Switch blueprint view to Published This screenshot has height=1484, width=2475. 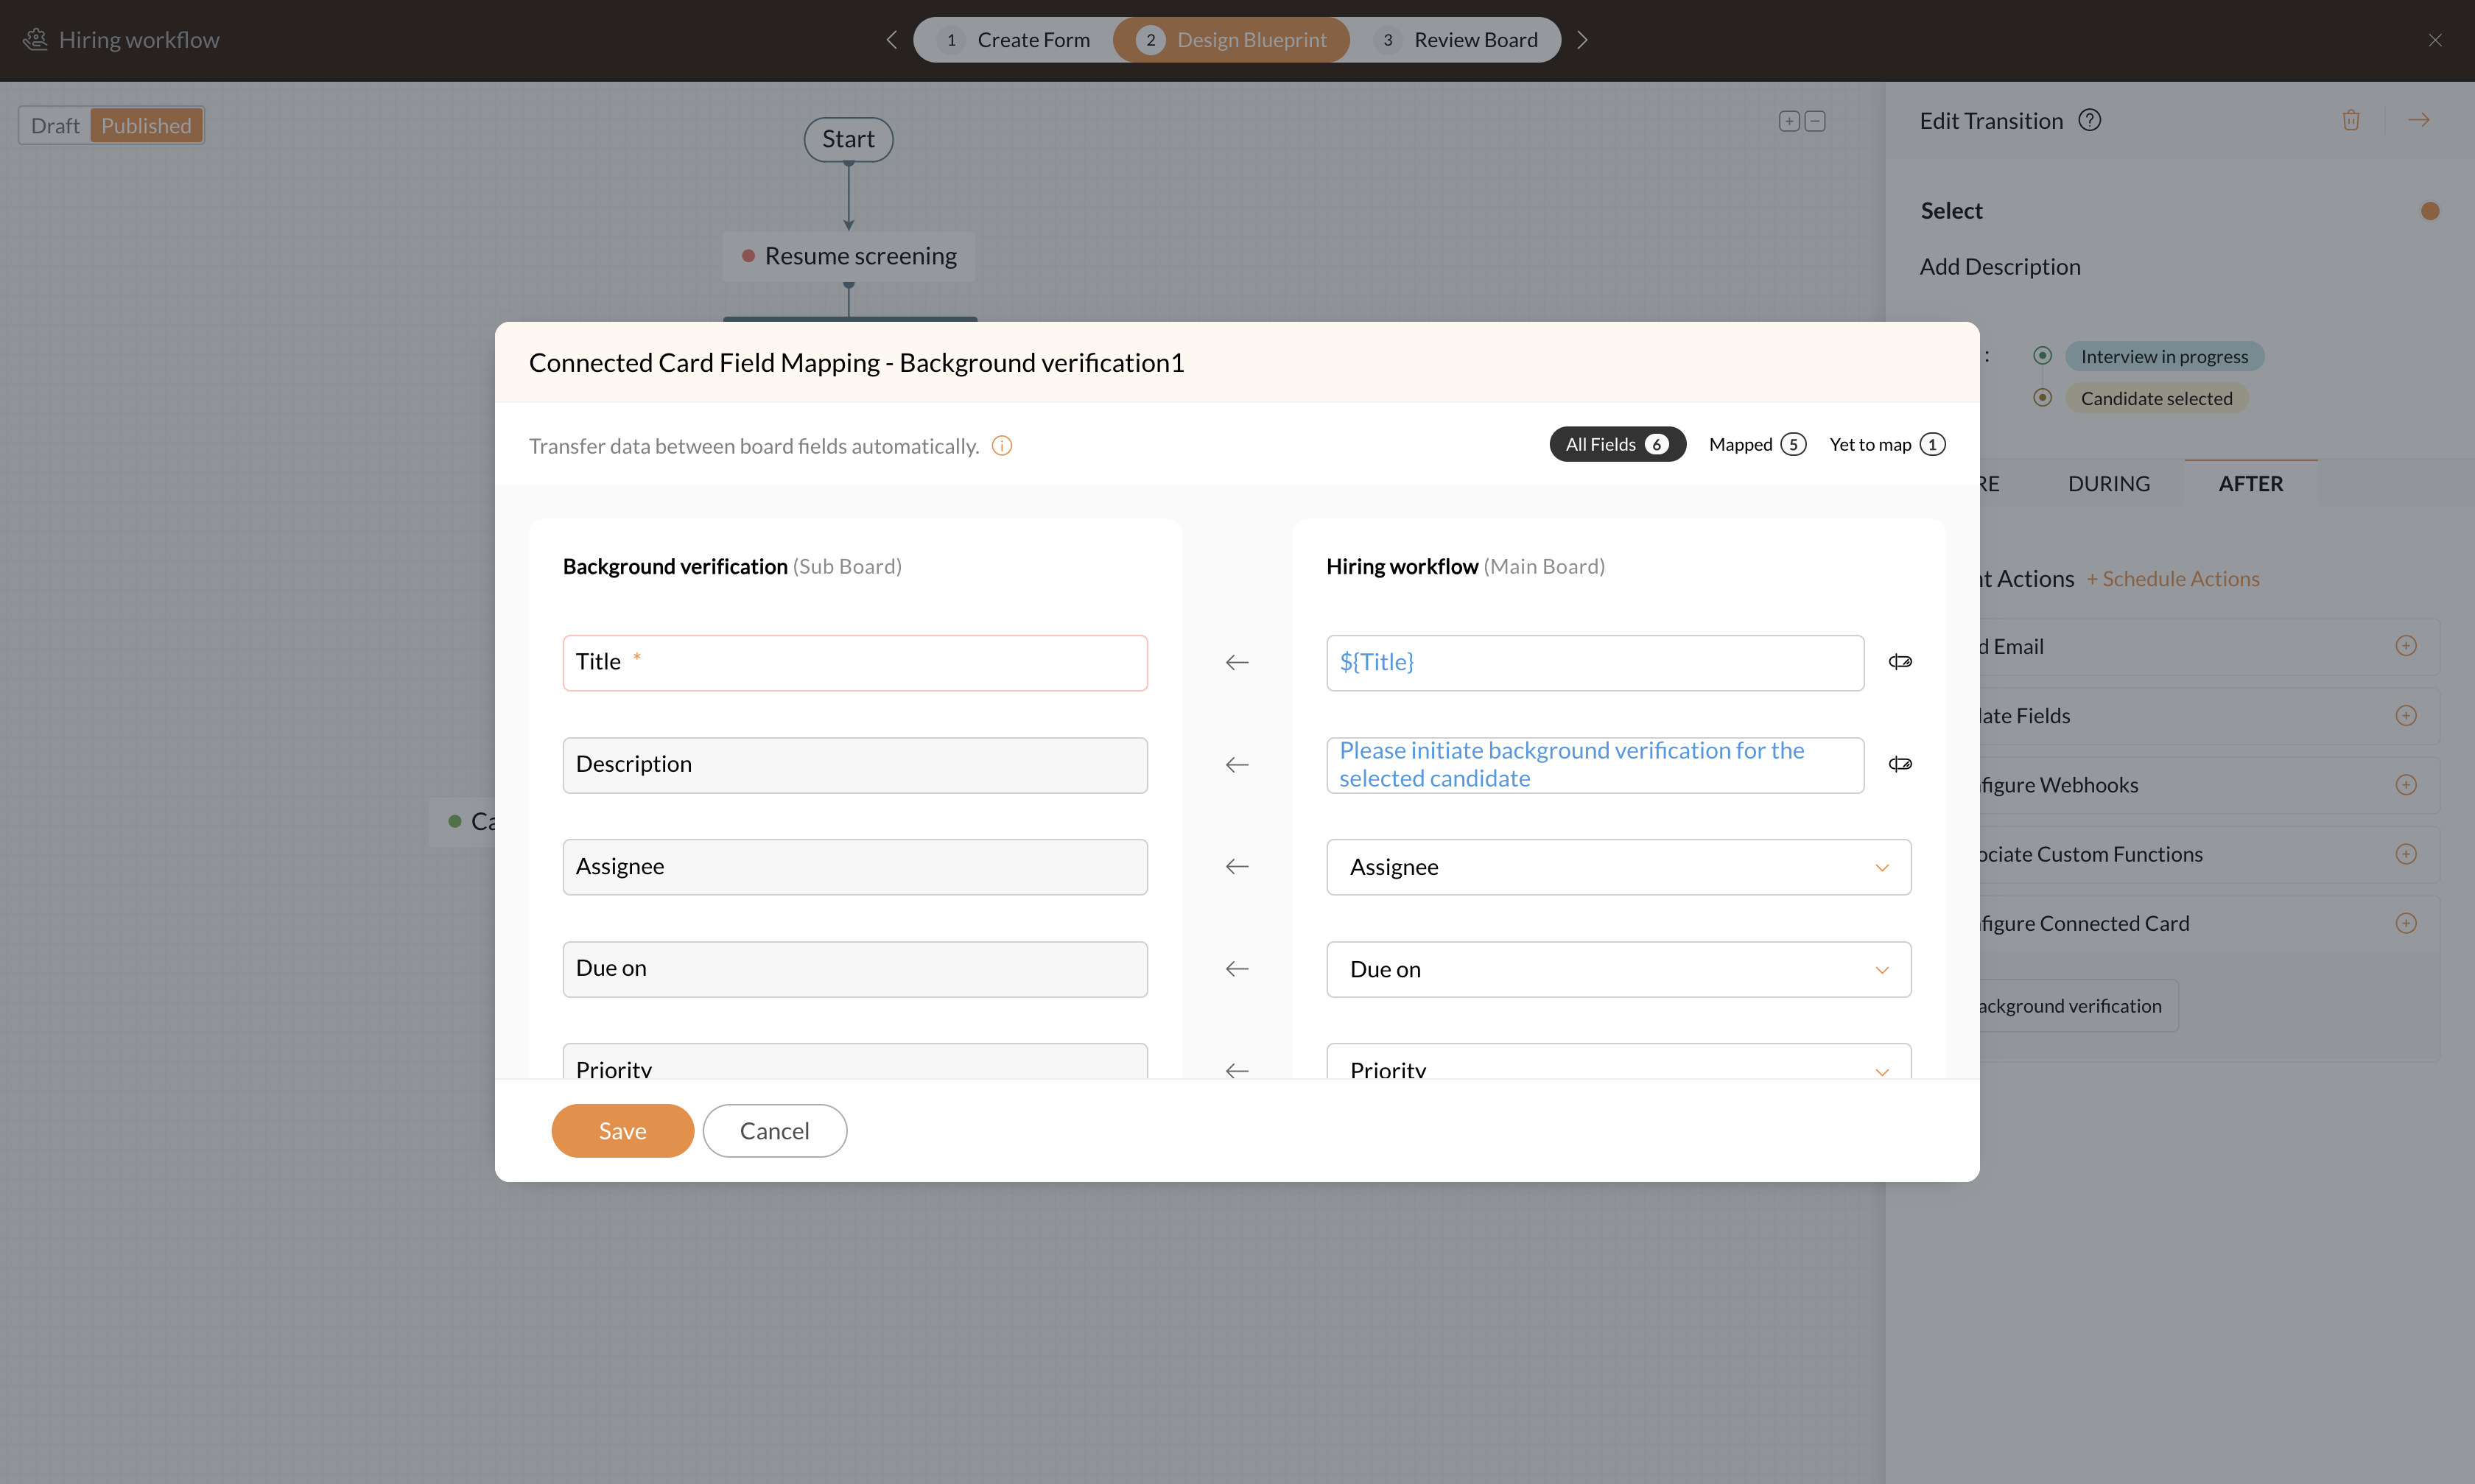(146, 126)
